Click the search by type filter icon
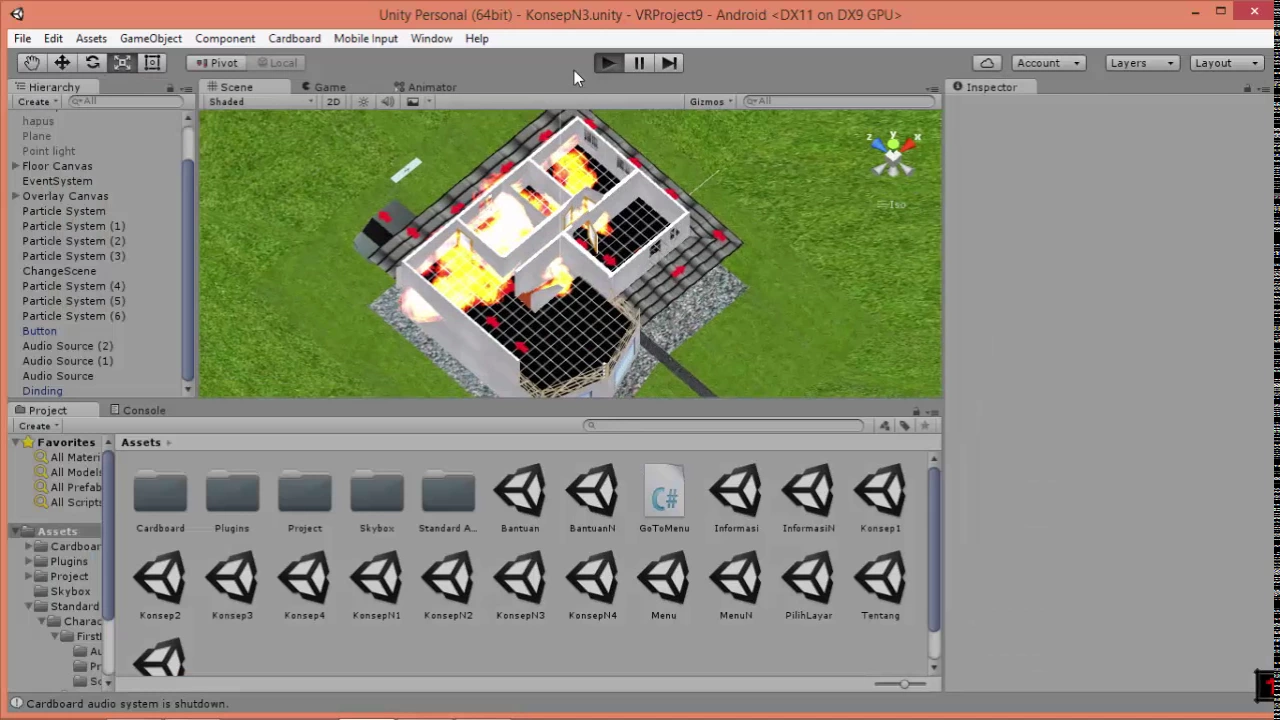 pos(884,426)
